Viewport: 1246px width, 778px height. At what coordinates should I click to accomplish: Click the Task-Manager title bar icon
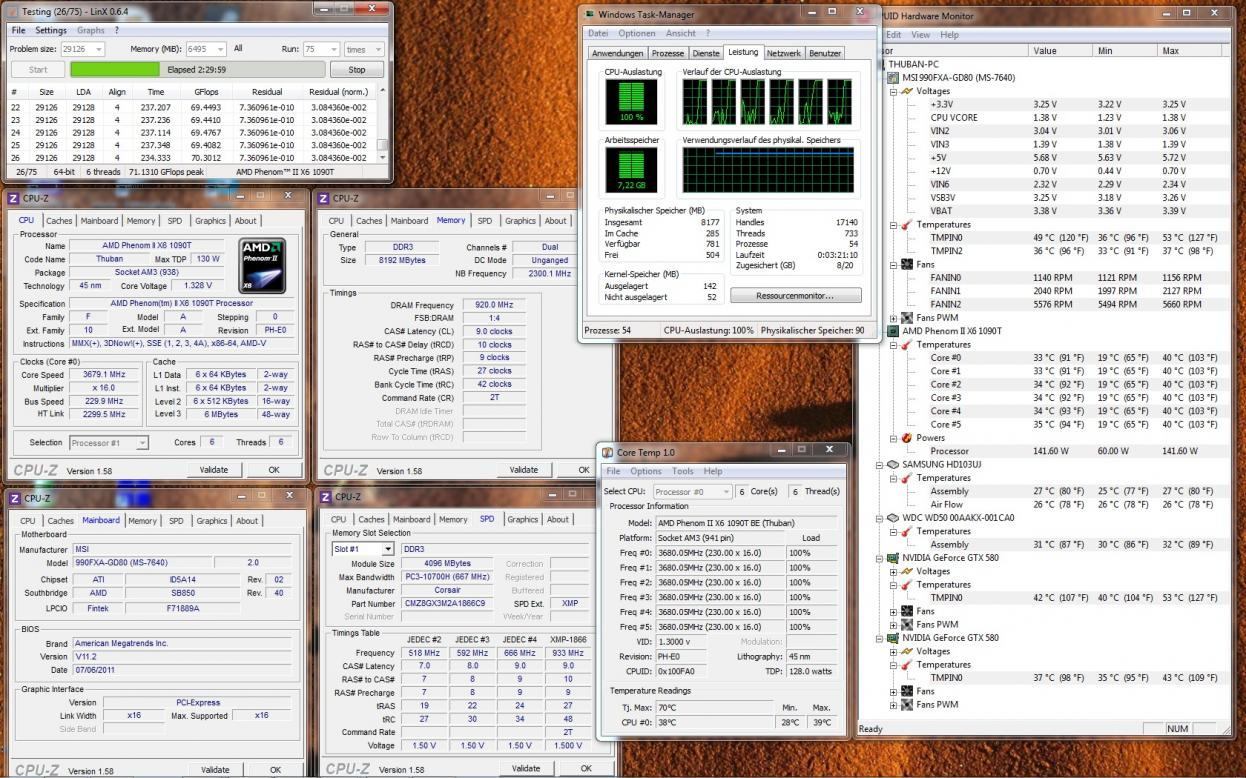(589, 14)
